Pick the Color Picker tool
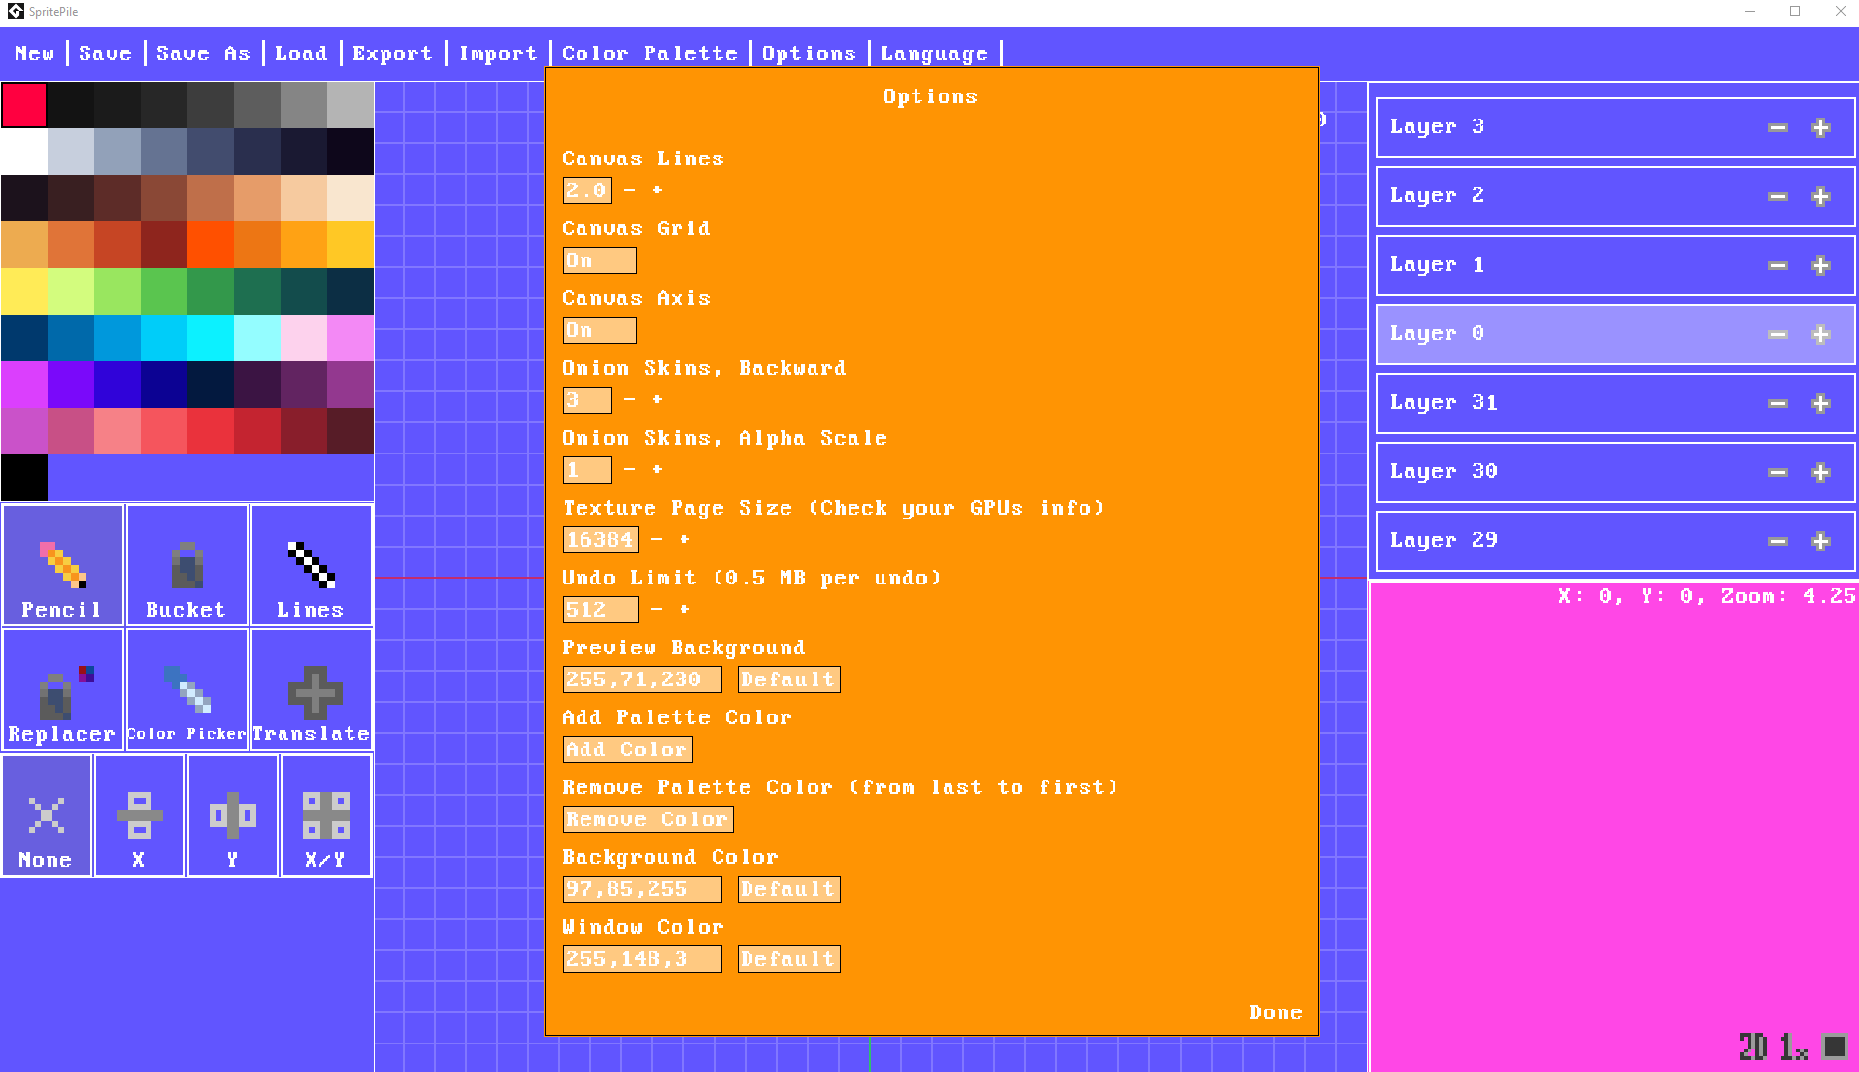Viewport: 1859px width, 1072px height. point(186,690)
